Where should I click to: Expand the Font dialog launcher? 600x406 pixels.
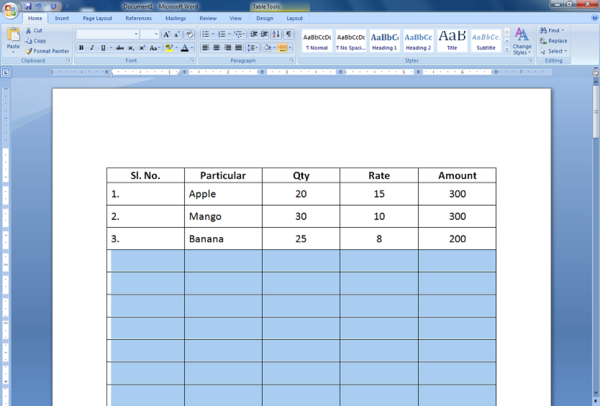pos(192,60)
